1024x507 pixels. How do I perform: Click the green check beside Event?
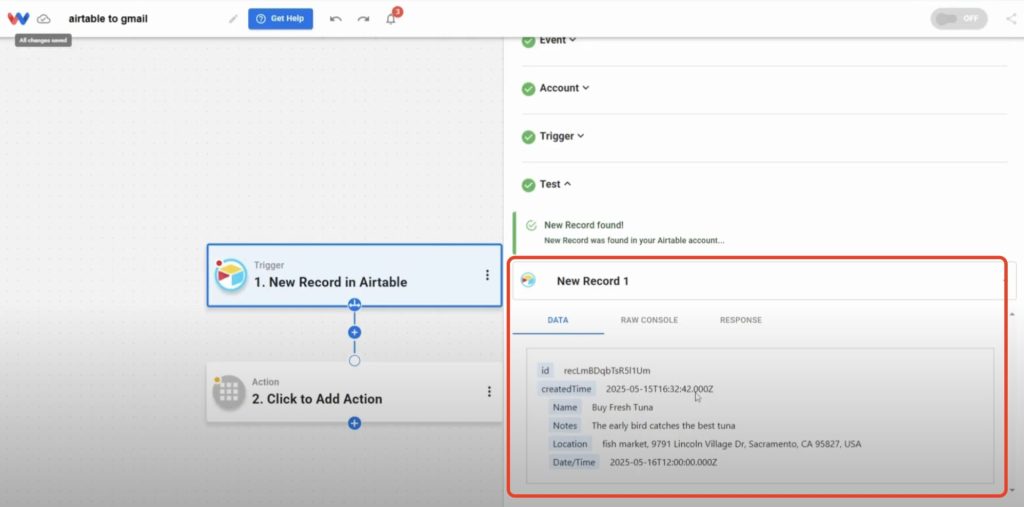(x=528, y=41)
